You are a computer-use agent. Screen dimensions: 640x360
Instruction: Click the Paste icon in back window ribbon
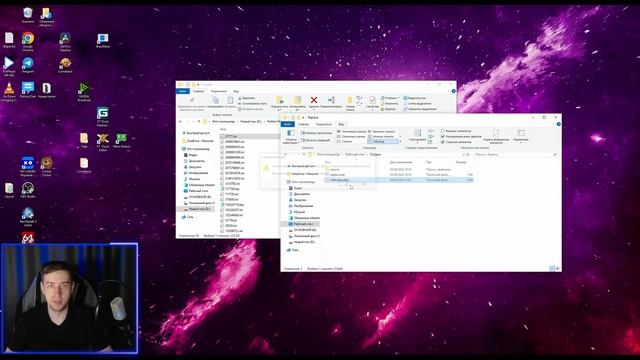(x=230, y=100)
